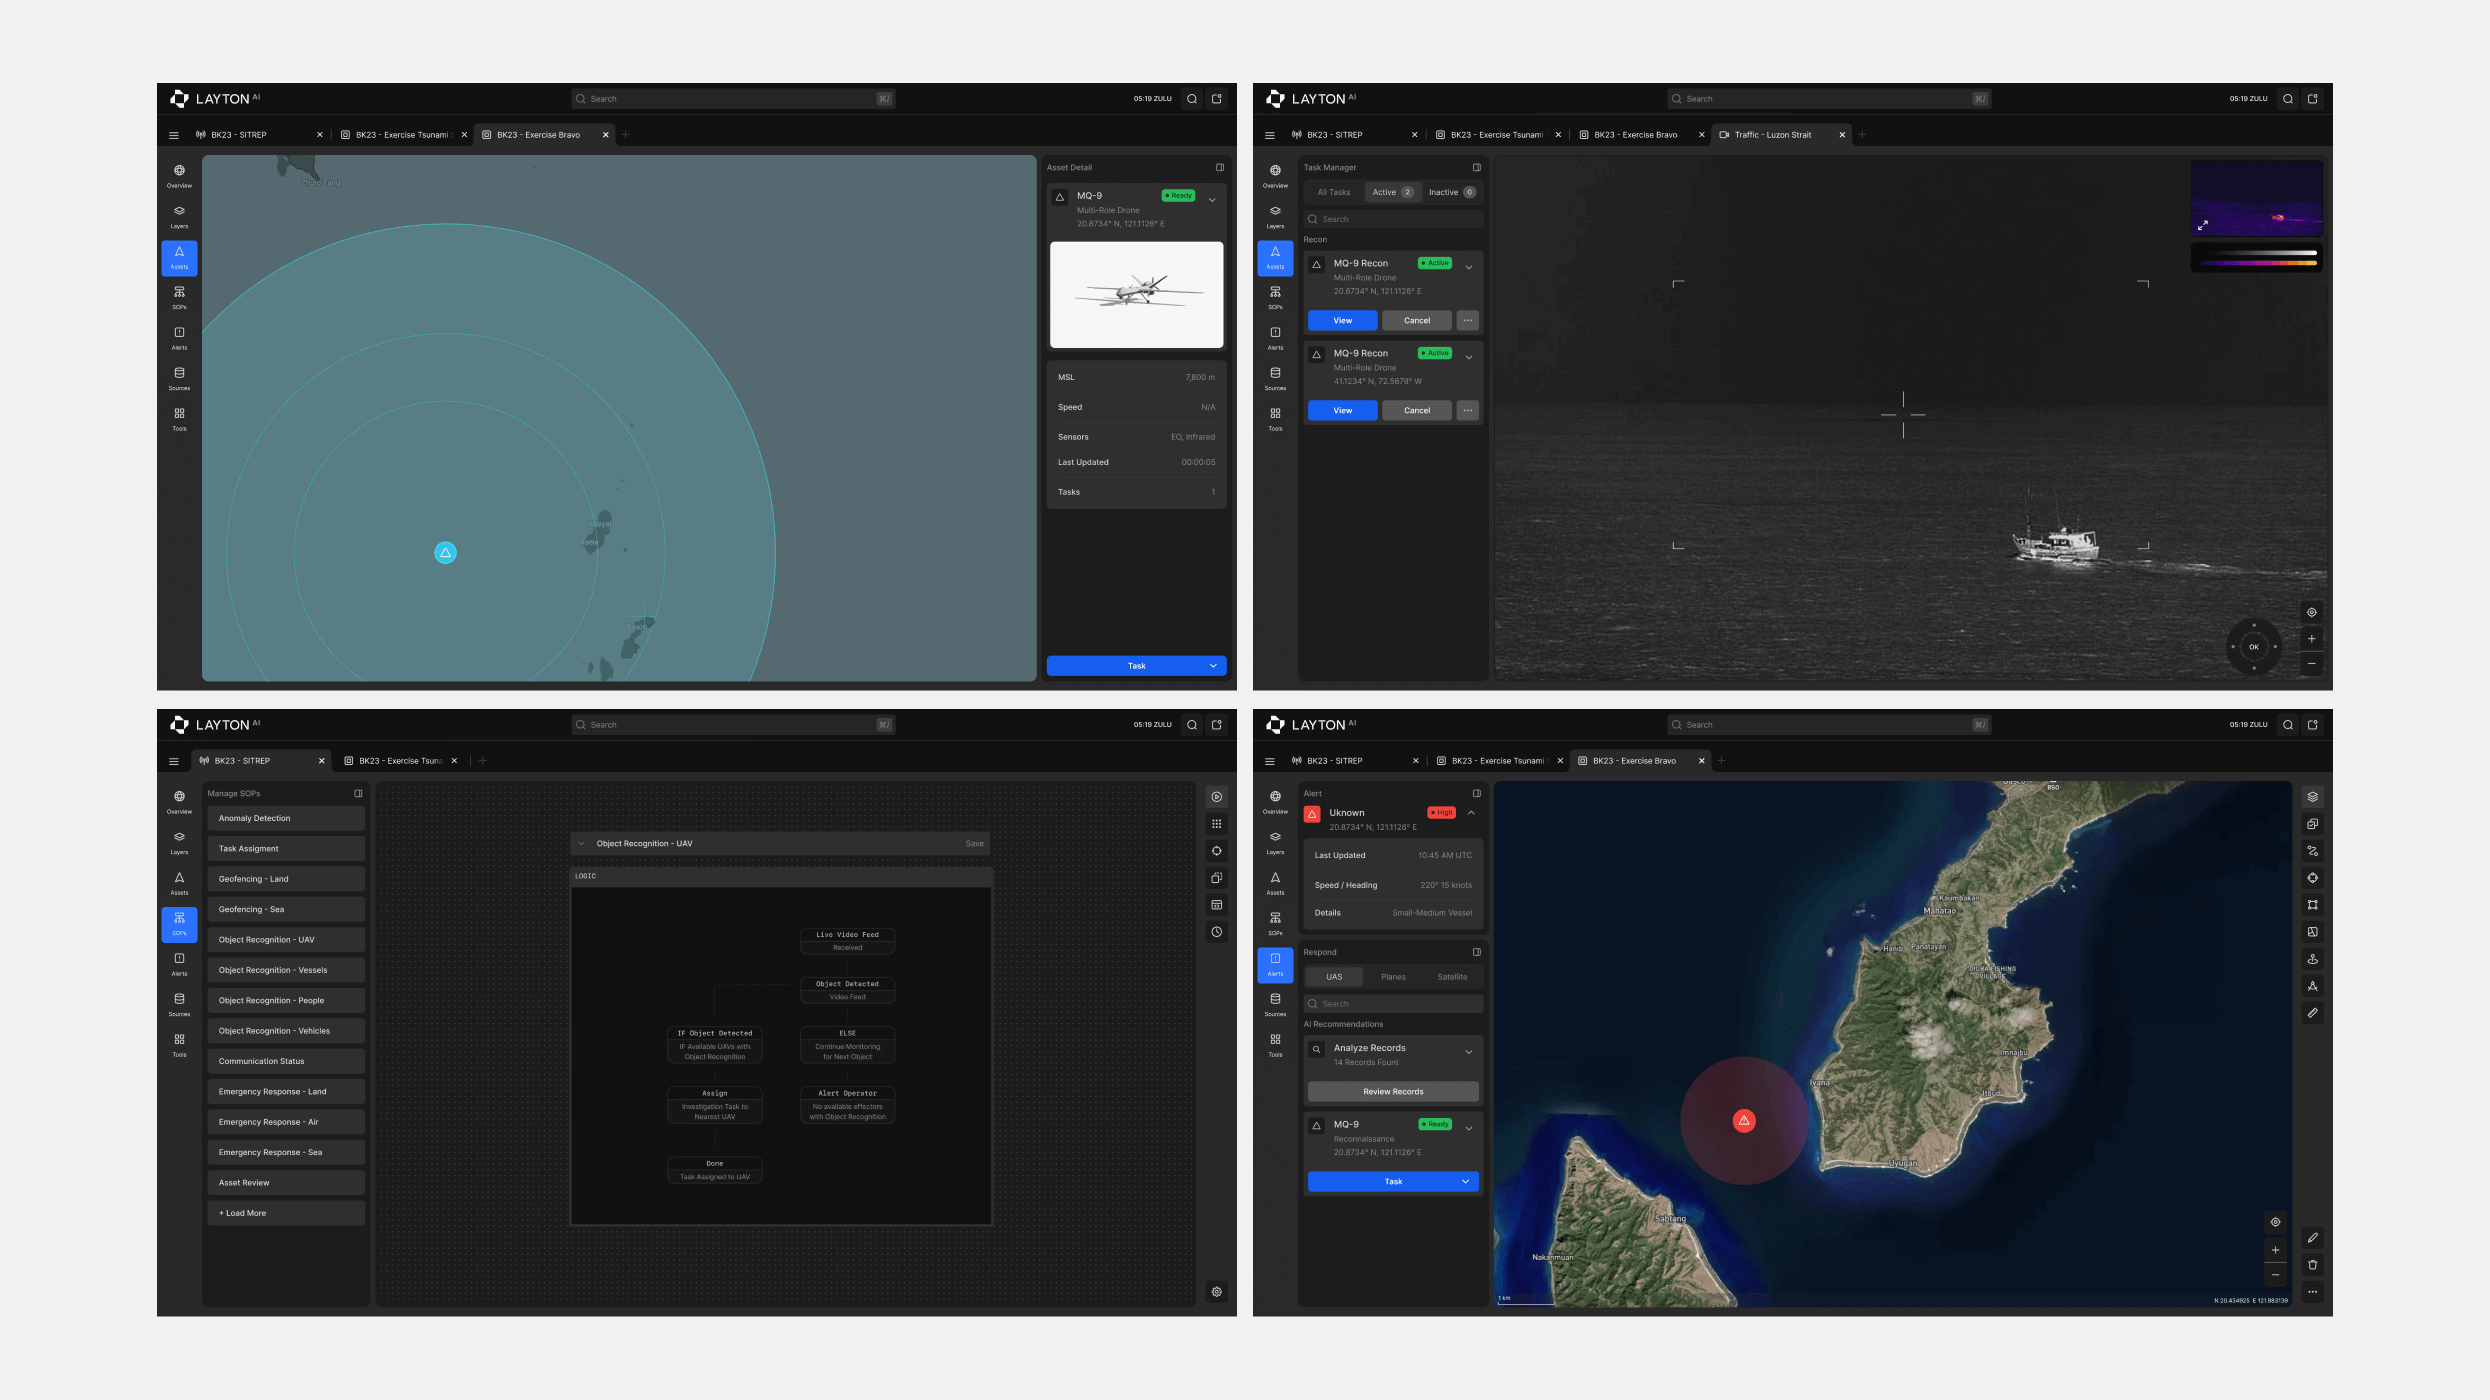
Task: Click the trash delete icon beside the satellite map
Action: (x=2312, y=1265)
